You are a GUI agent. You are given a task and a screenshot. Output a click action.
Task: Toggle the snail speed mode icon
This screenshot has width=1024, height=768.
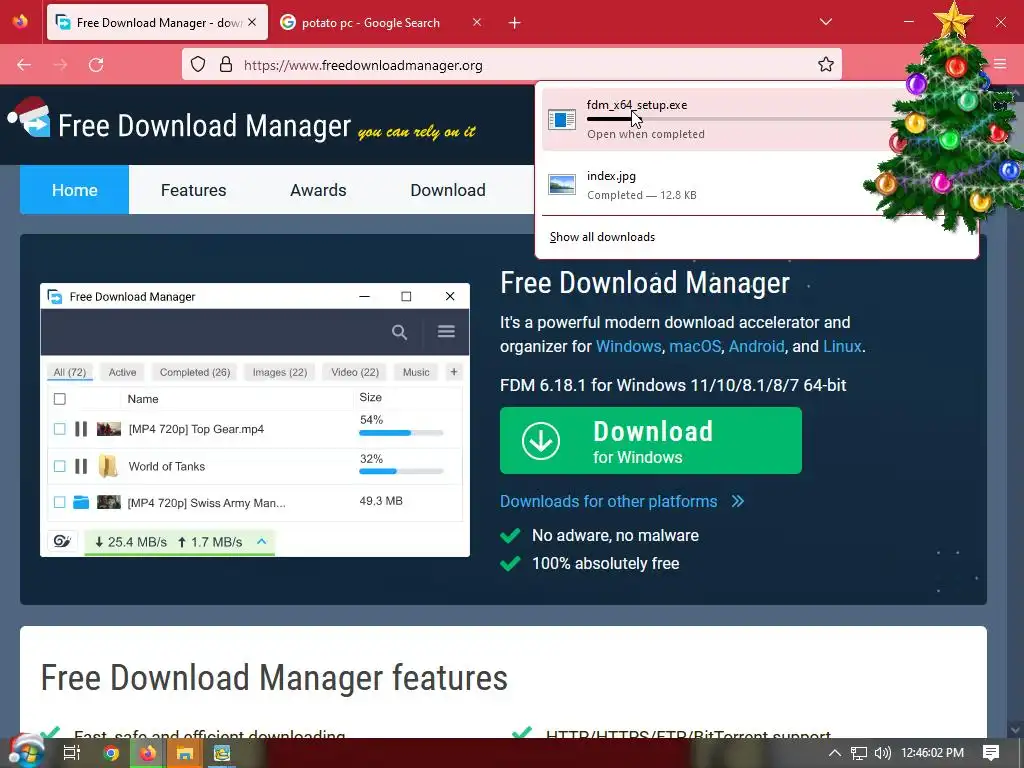click(x=62, y=541)
